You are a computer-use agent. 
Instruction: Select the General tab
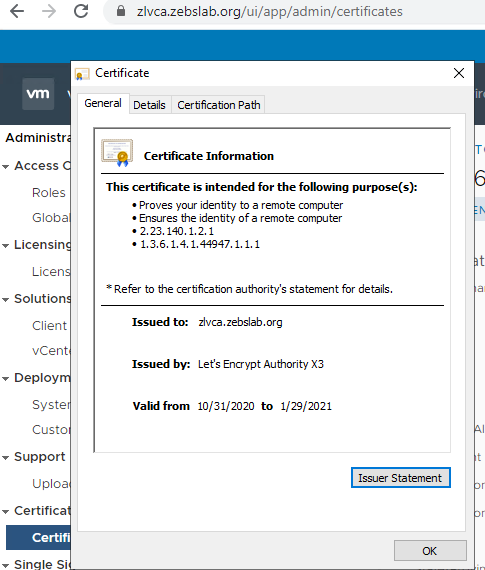pyautogui.click(x=103, y=103)
